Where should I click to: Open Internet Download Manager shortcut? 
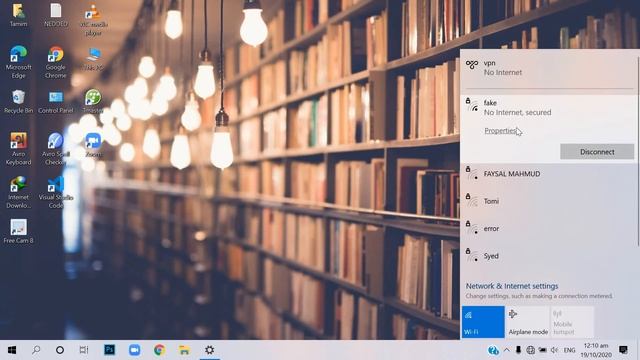tap(18, 192)
